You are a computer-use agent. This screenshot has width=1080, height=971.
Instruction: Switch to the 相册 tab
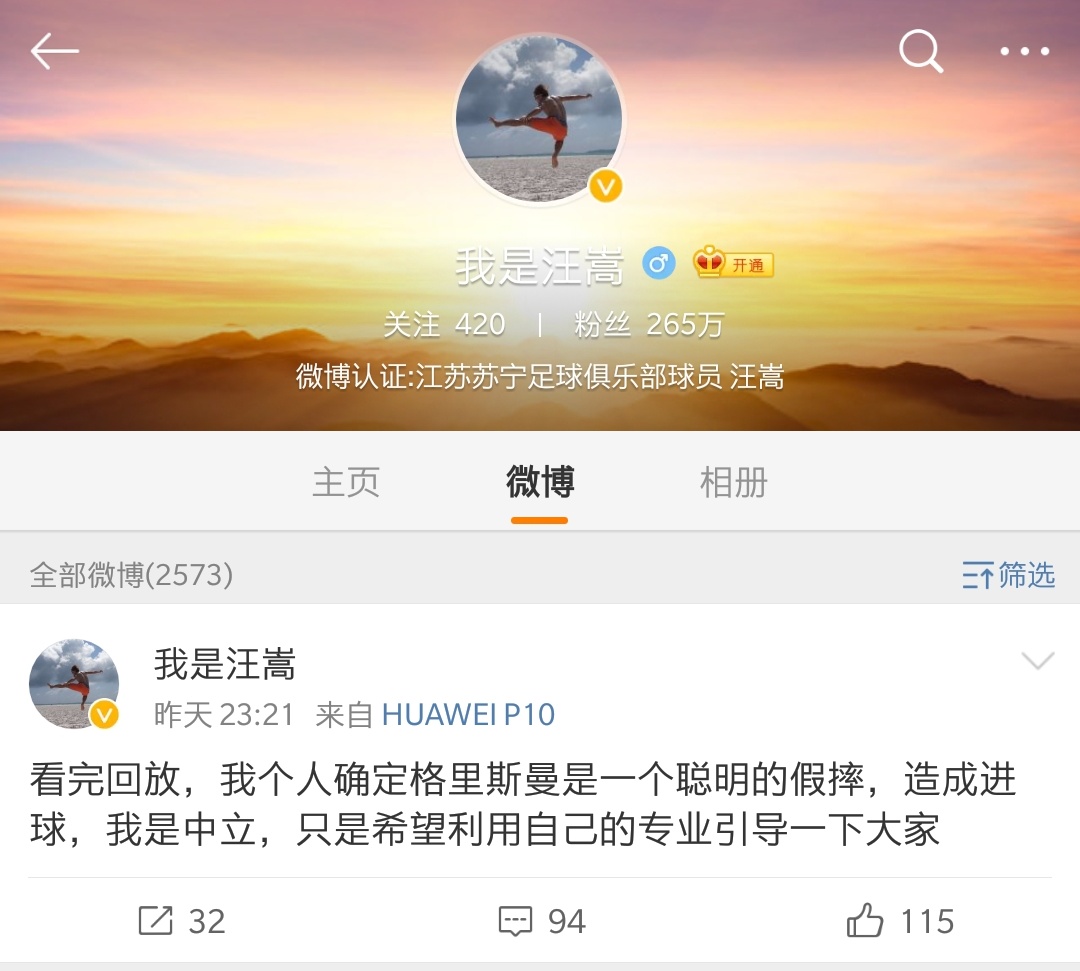coord(734,482)
